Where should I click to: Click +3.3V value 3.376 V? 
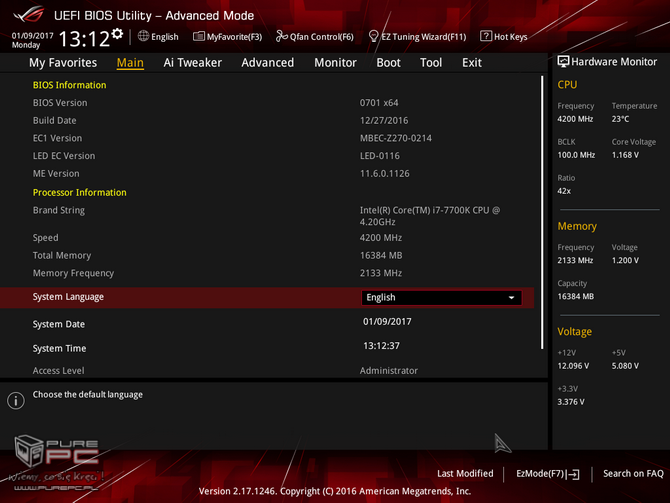click(571, 402)
